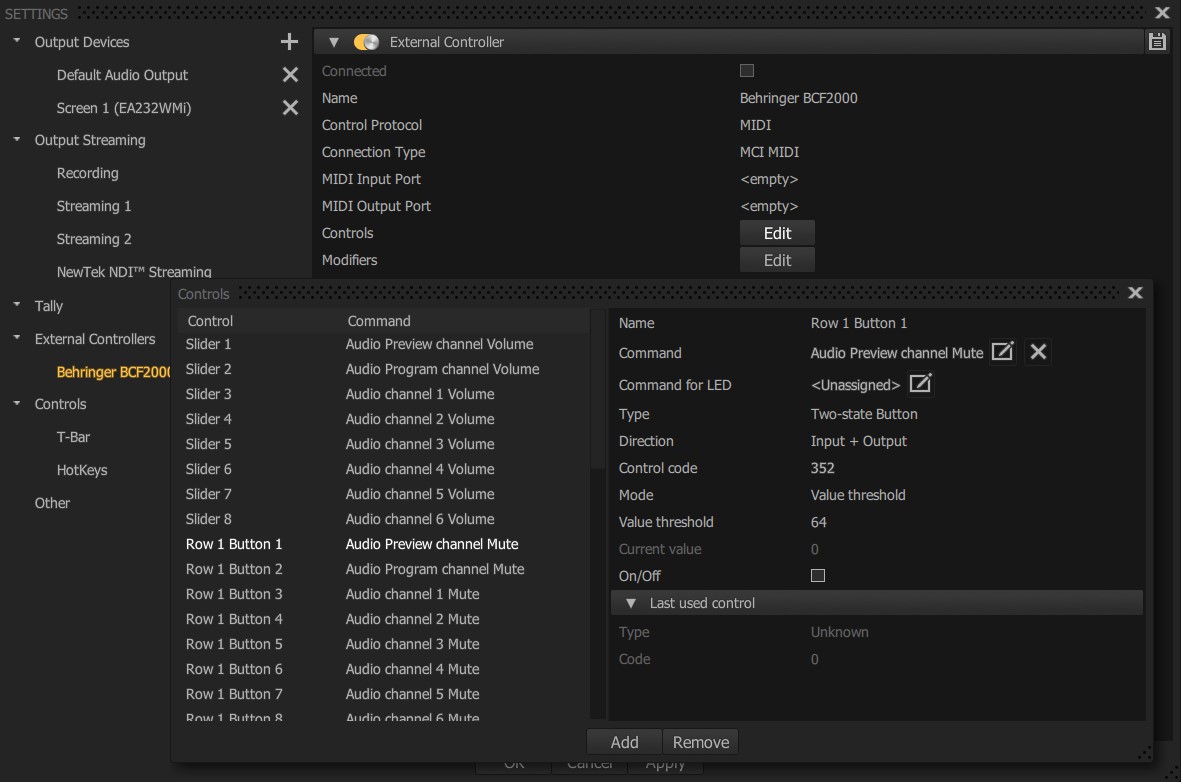The image size is (1181, 782).
Task: Change the Connection Type MCI MIDI
Action: coord(769,152)
